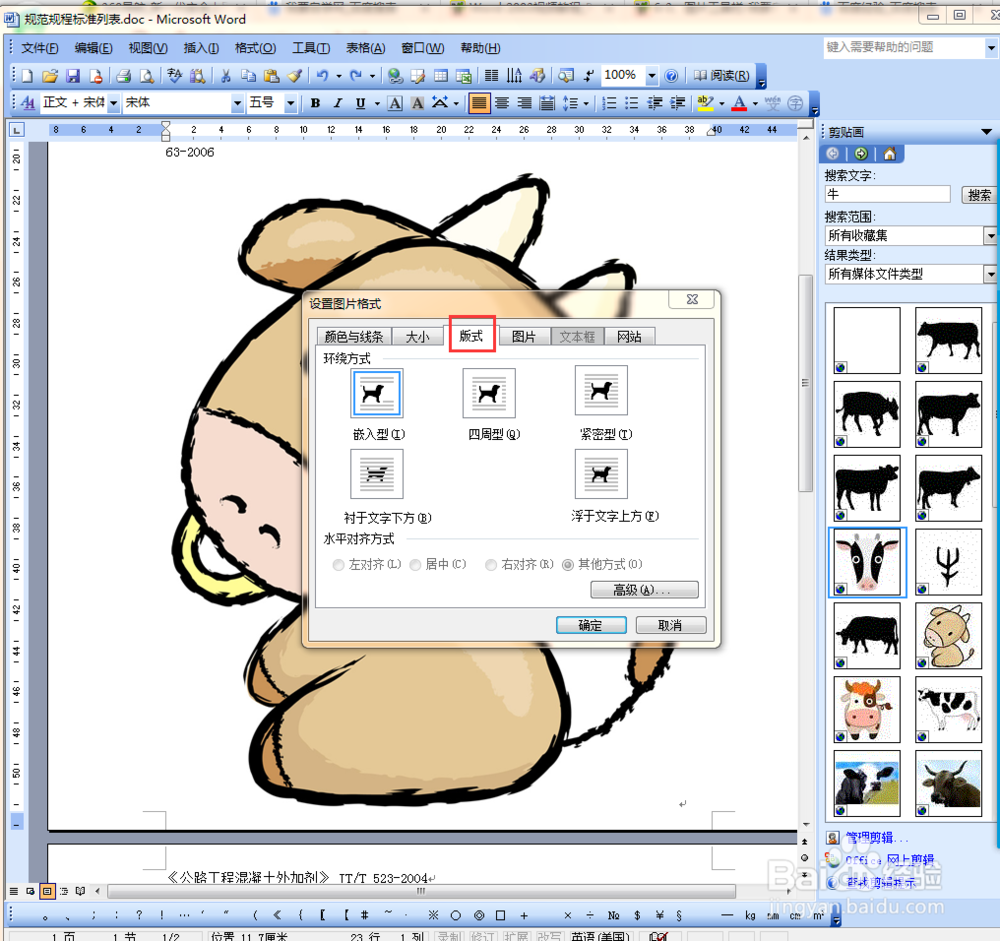1000x941 pixels.
Task: Confirm dialog with the OK button
Action: click(591, 625)
